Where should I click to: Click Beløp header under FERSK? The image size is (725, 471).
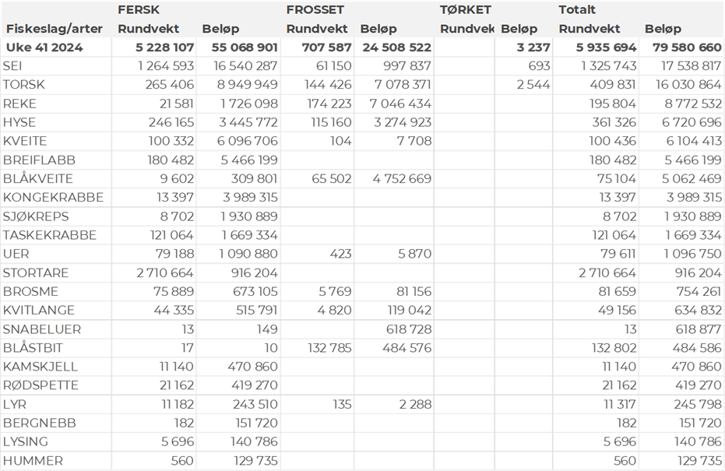tap(221, 29)
